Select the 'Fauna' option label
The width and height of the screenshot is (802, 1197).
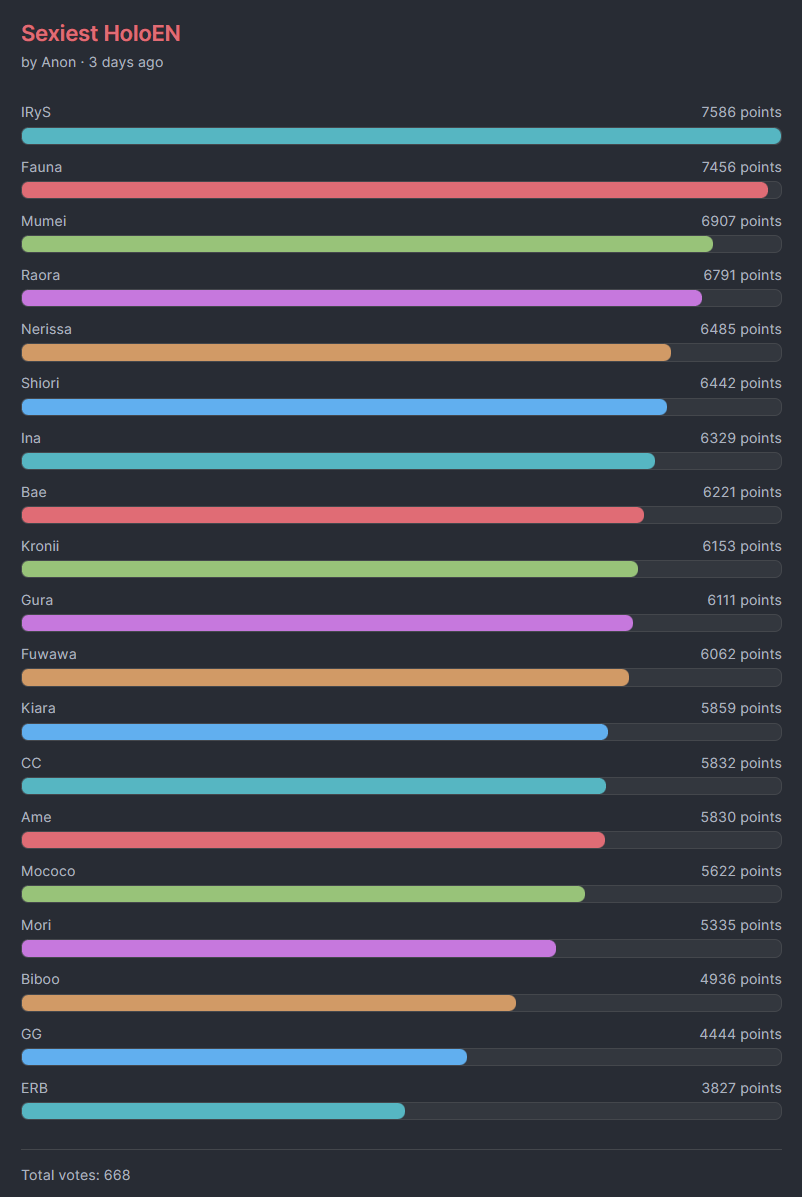(41, 167)
